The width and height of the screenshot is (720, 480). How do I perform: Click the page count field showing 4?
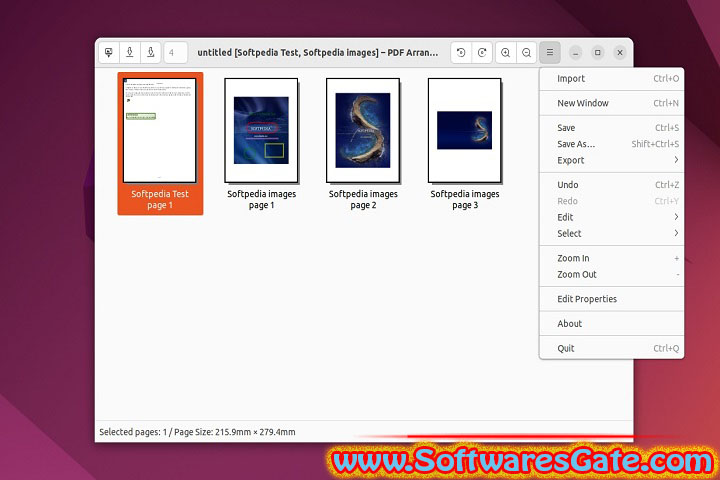pos(175,52)
